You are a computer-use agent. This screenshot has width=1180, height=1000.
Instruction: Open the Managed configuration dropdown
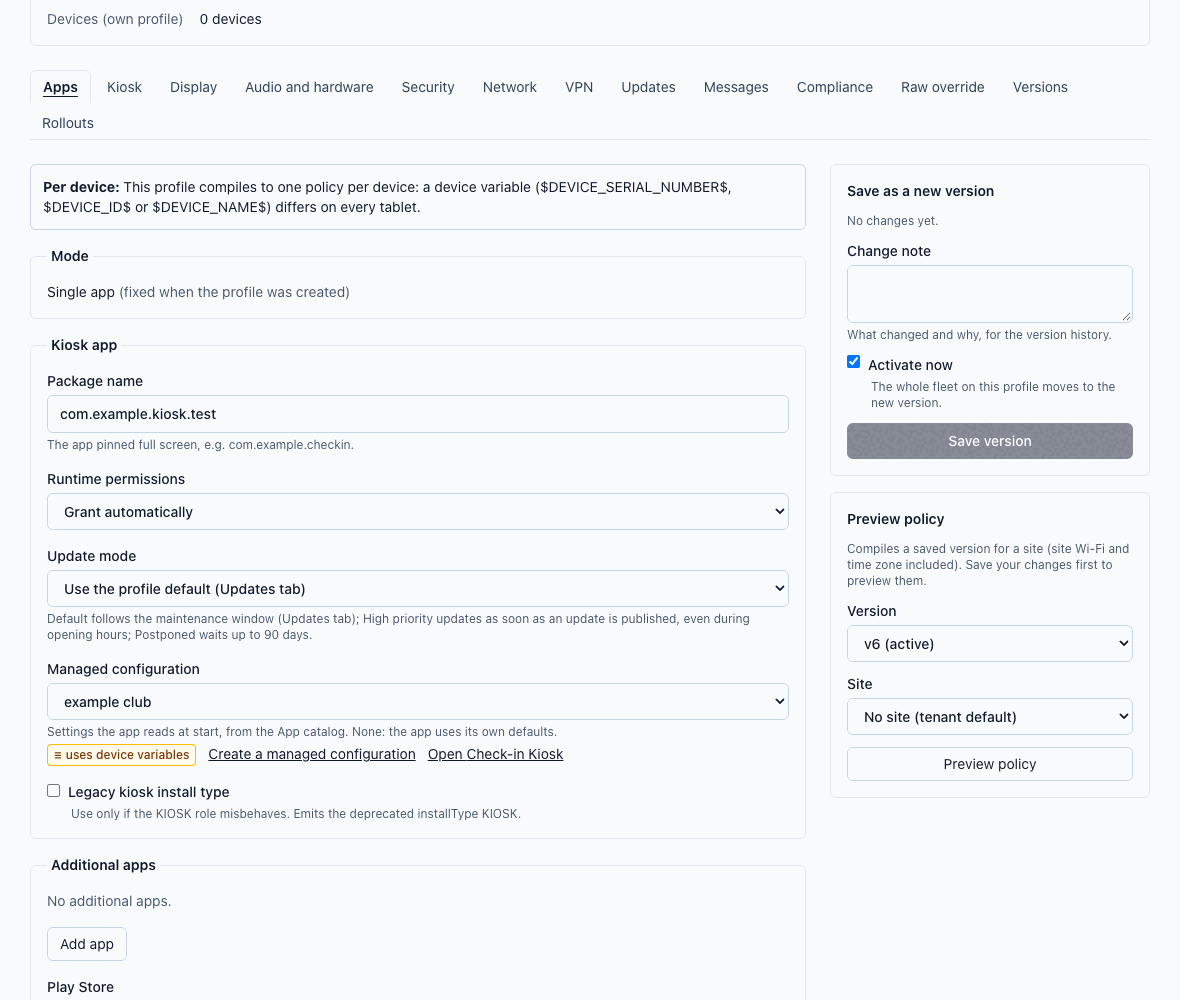point(418,701)
